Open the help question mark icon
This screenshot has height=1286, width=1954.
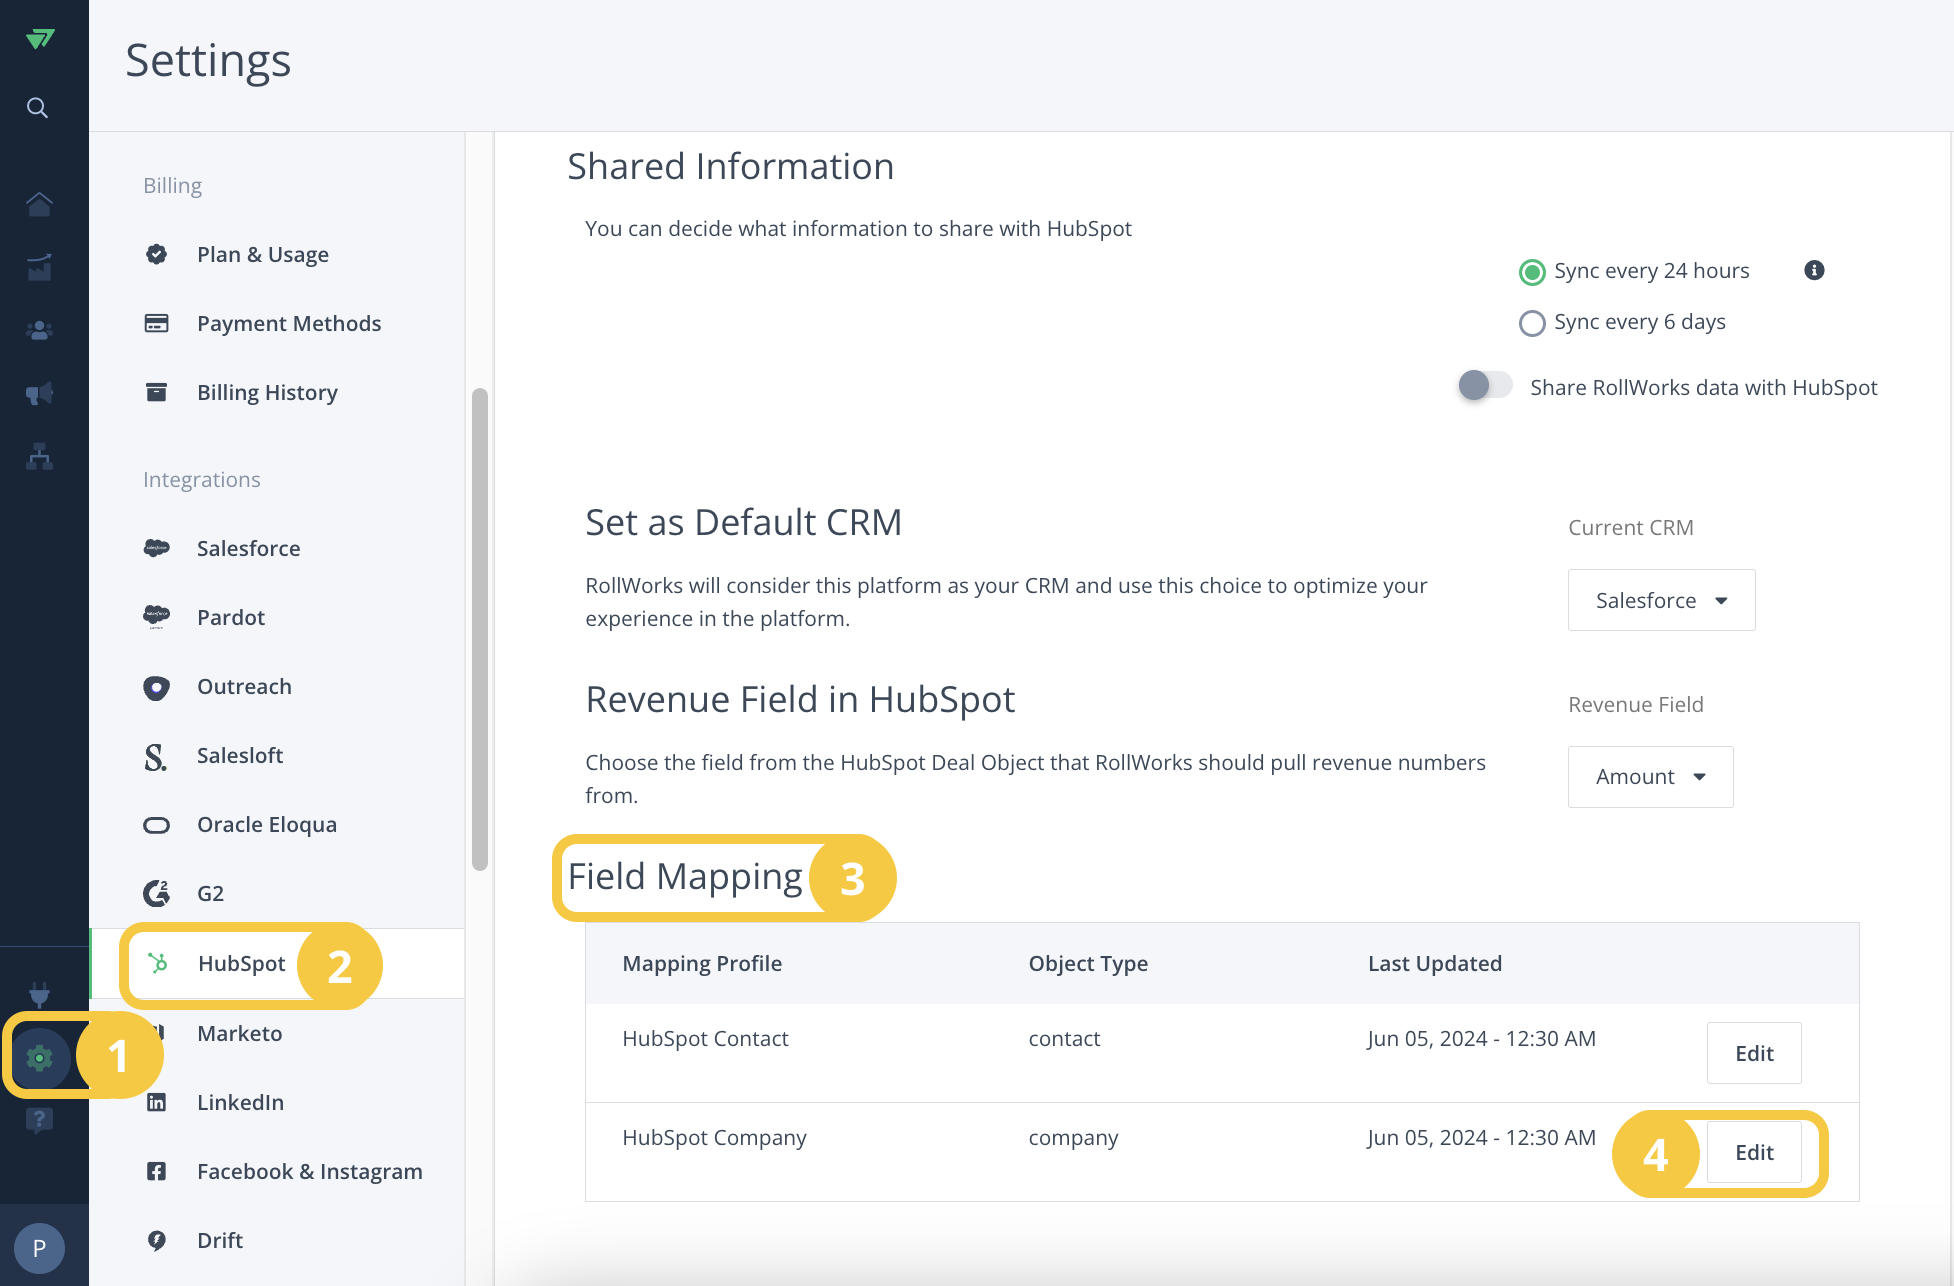[39, 1119]
